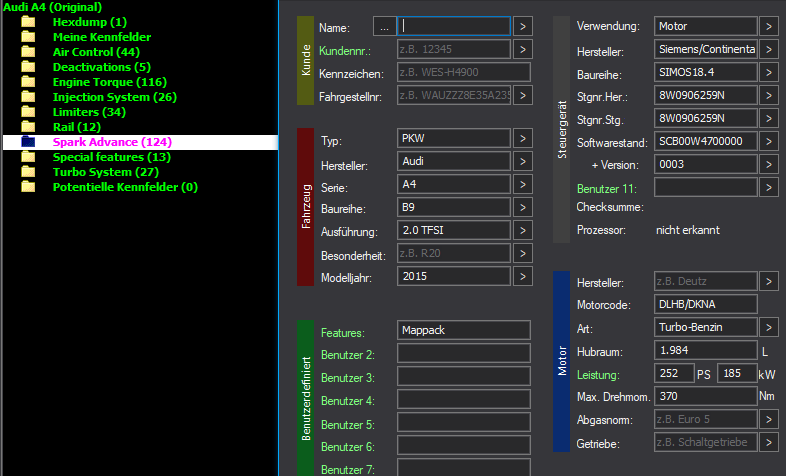Click the folder icon beside Air Control
786x476 pixels.
[29, 52]
